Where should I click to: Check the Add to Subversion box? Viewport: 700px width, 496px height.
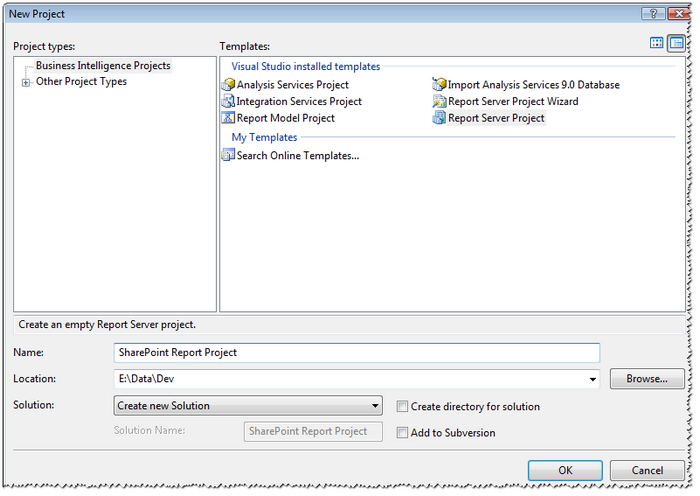402,433
